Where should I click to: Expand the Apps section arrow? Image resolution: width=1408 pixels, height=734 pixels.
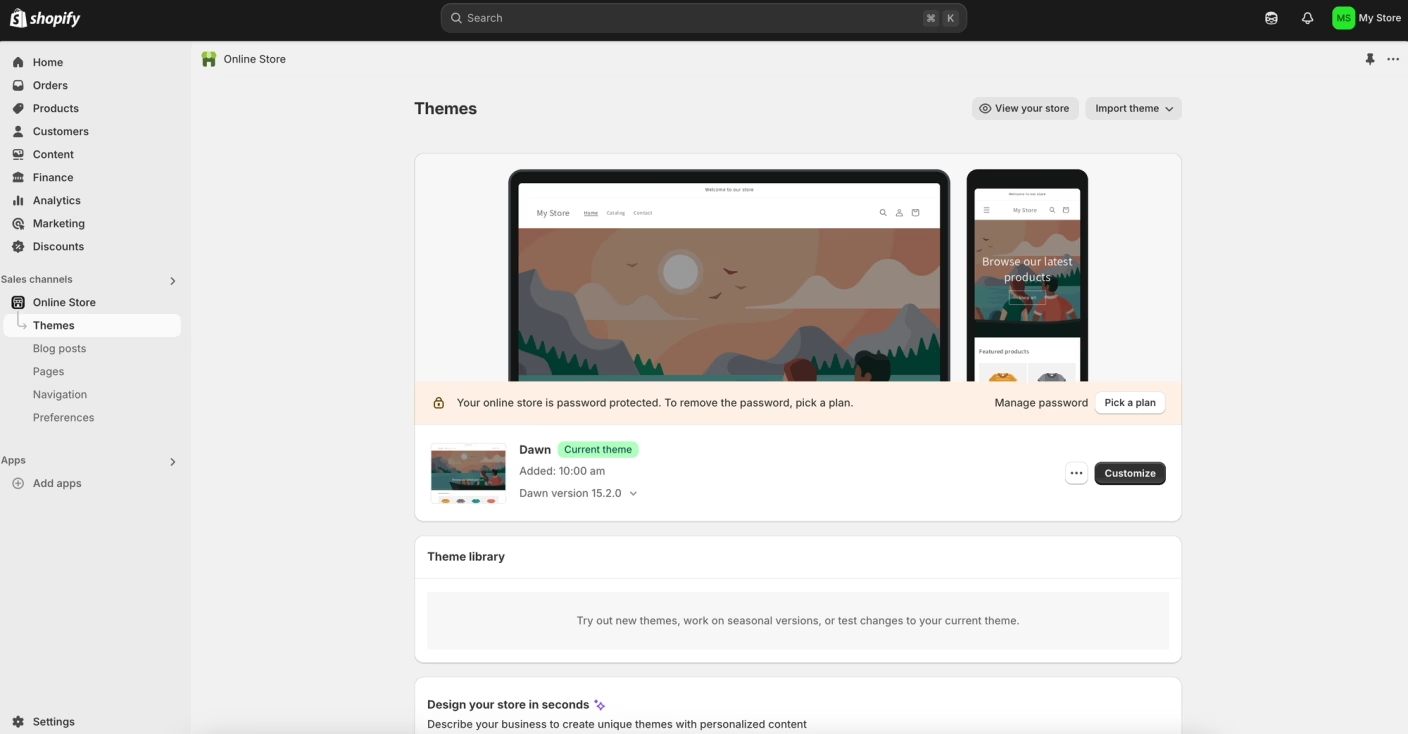pyautogui.click(x=172, y=461)
